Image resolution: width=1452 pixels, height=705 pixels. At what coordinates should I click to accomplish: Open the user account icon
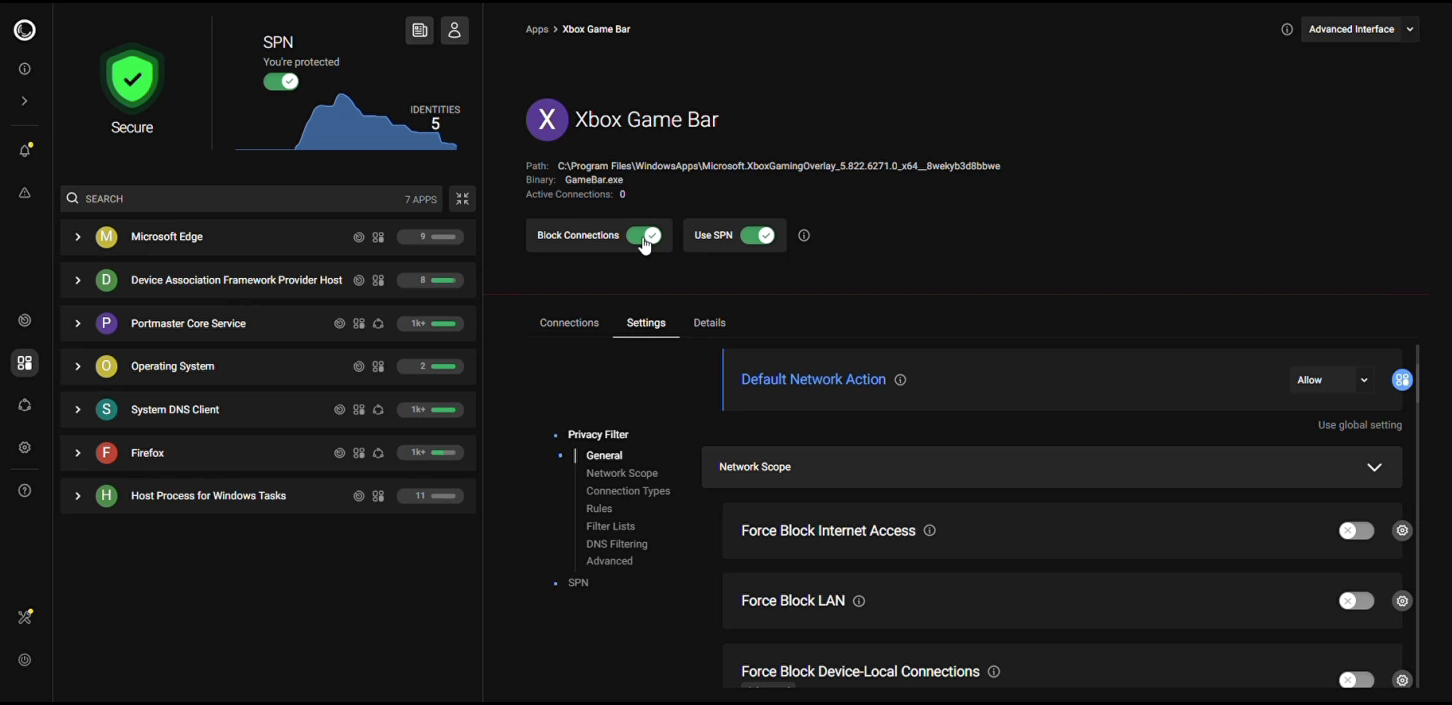[455, 31]
